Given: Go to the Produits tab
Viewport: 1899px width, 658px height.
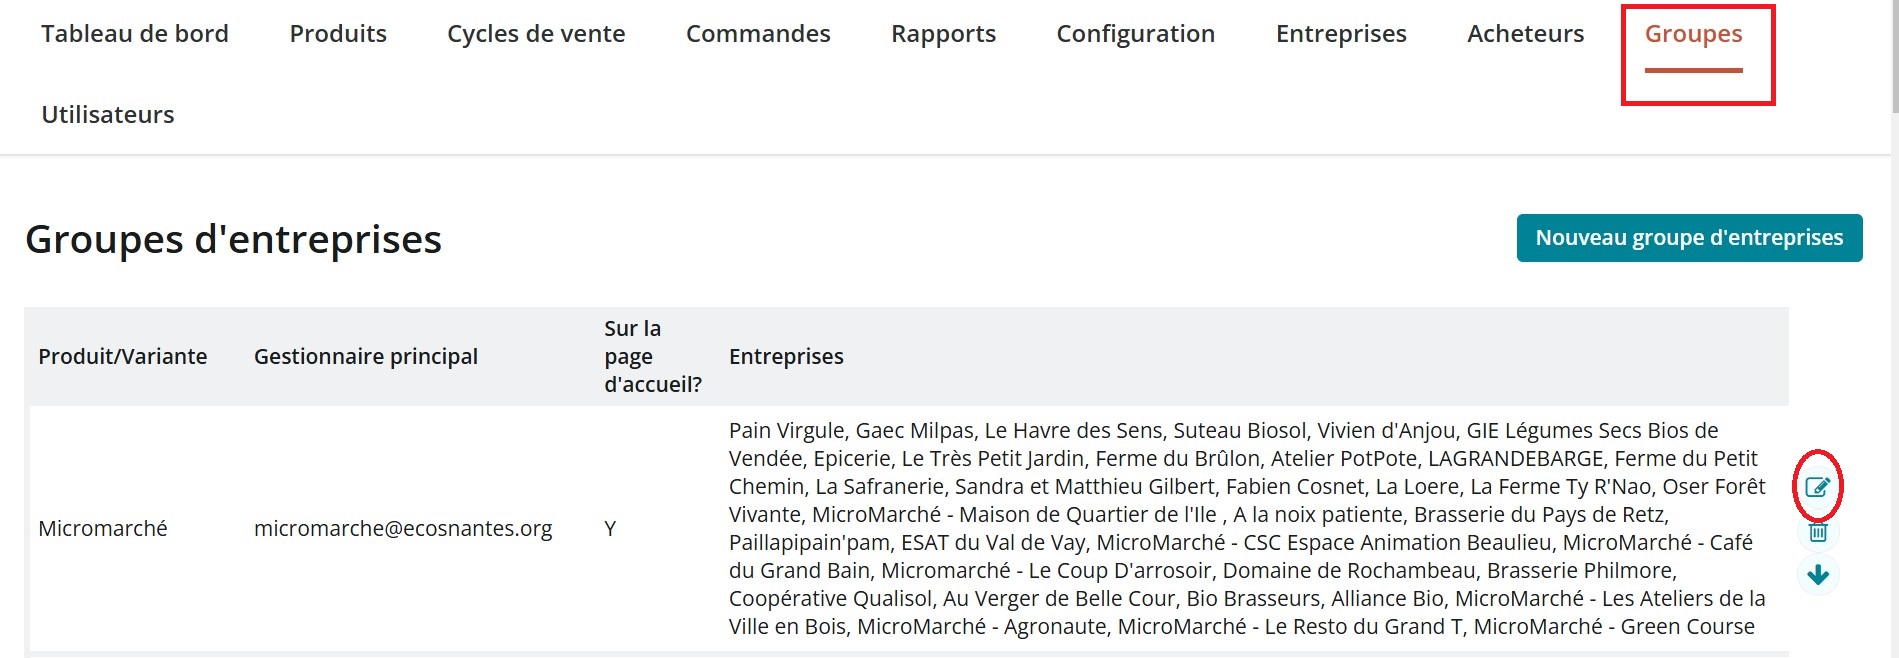Looking at the screenshot, I should [x=338, y=34].
